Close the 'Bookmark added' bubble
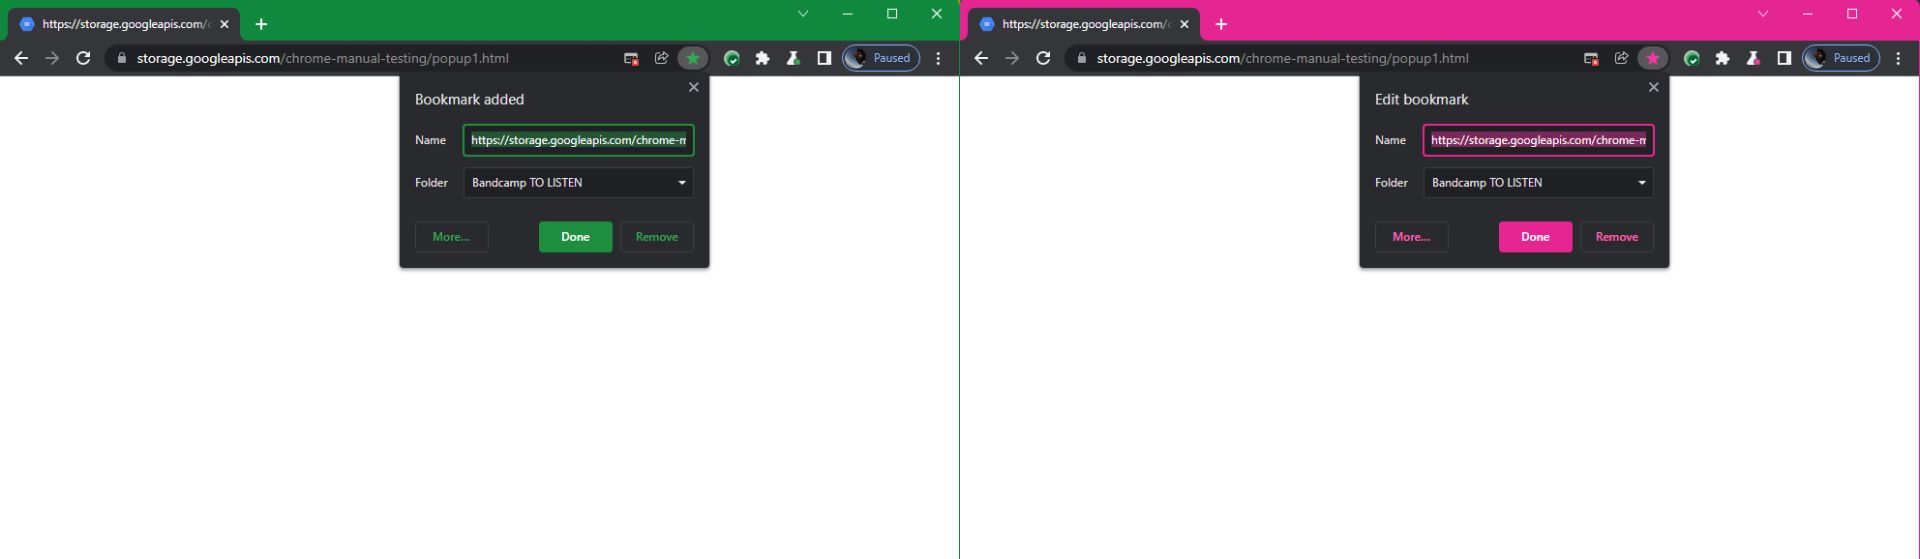The width and height of the screenshot is (1920, 559). coord(694,87)
